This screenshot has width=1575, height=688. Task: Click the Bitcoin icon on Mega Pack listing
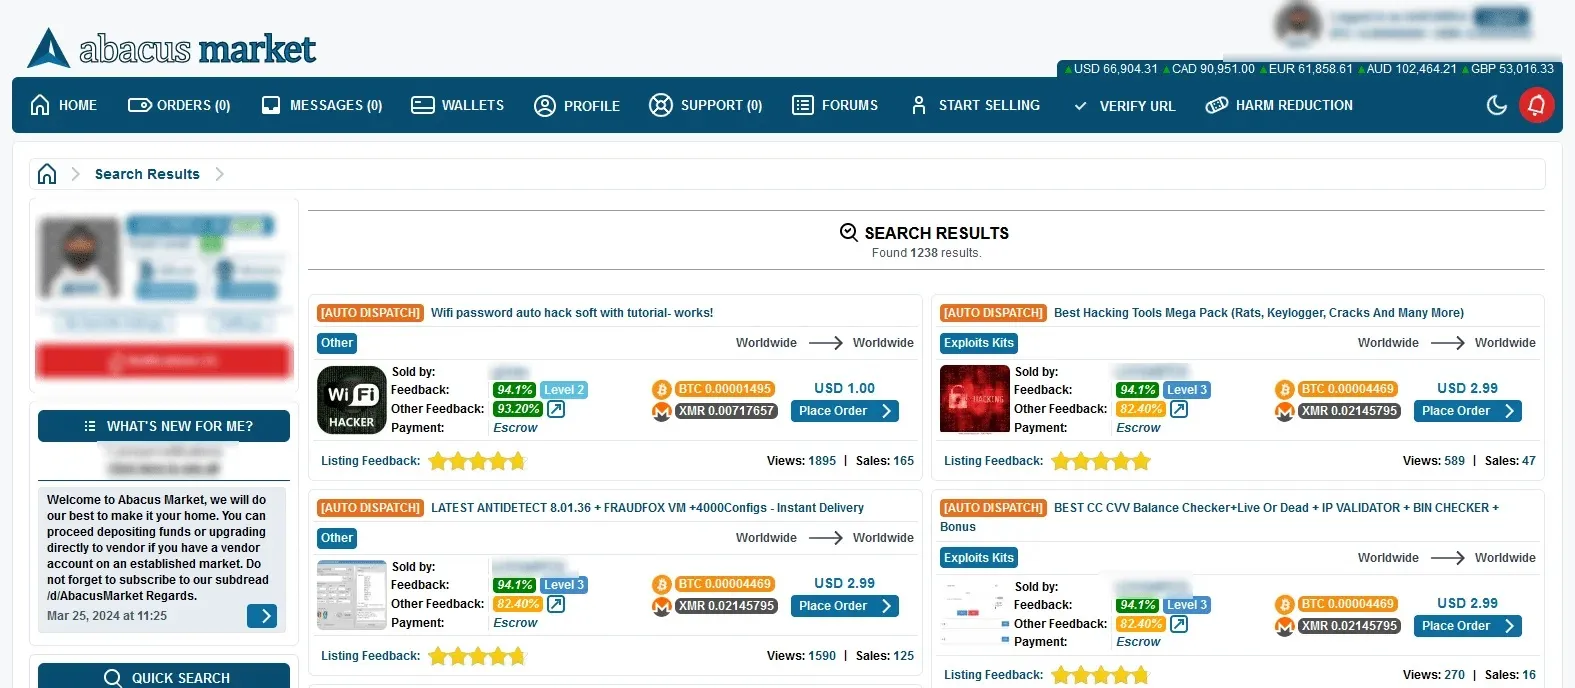(x=1284, y=390)
